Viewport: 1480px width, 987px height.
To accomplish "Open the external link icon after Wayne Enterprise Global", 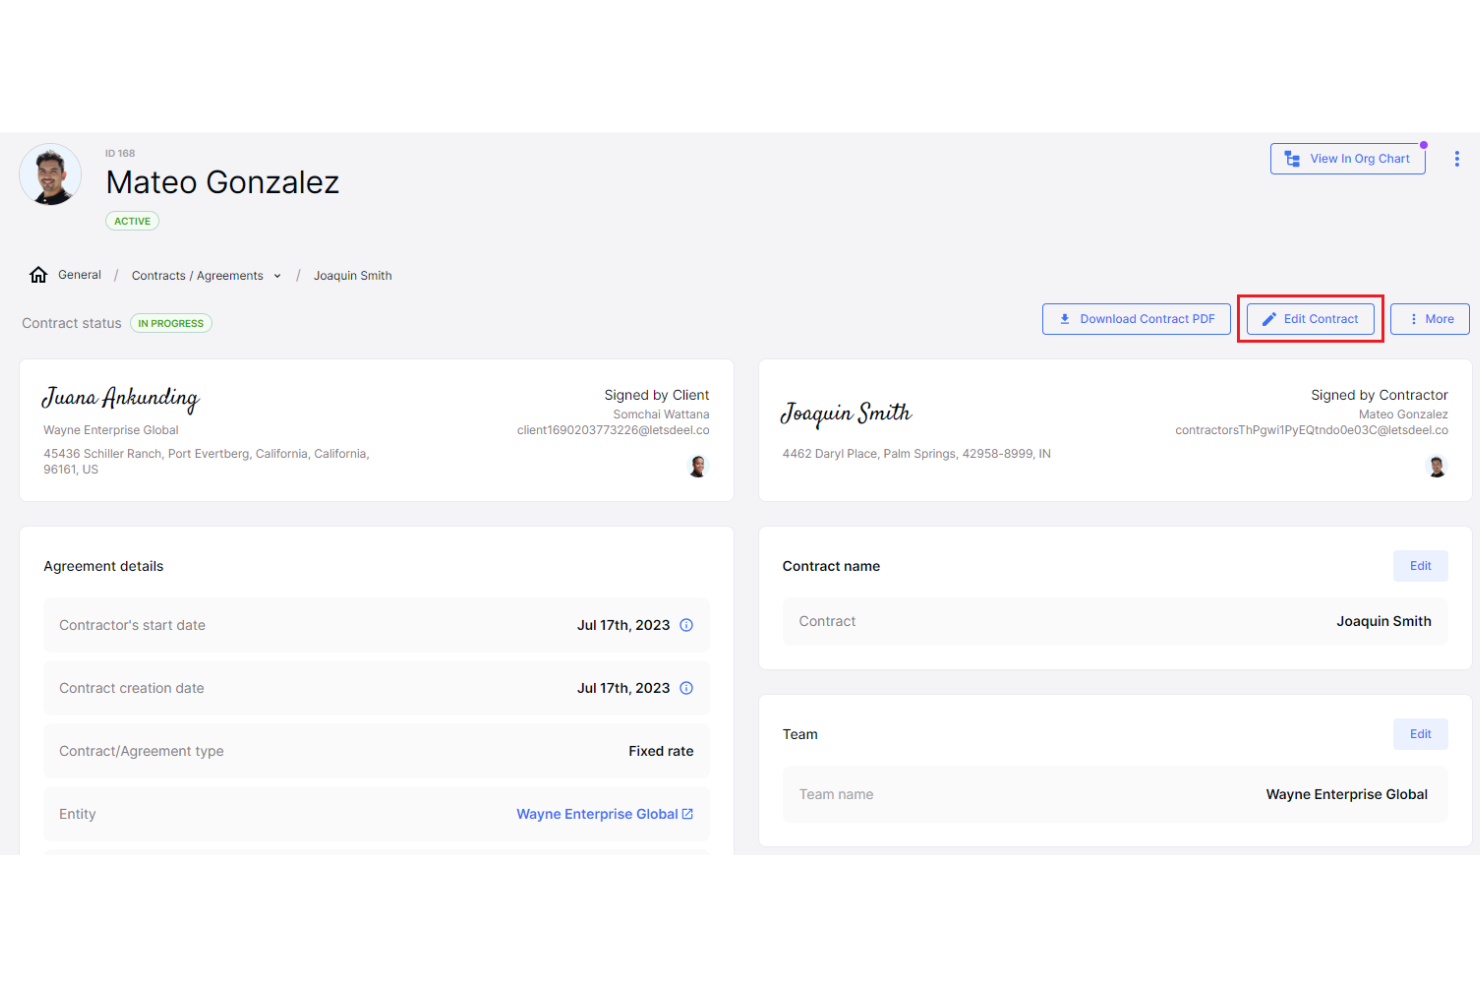I will point(687,813).
